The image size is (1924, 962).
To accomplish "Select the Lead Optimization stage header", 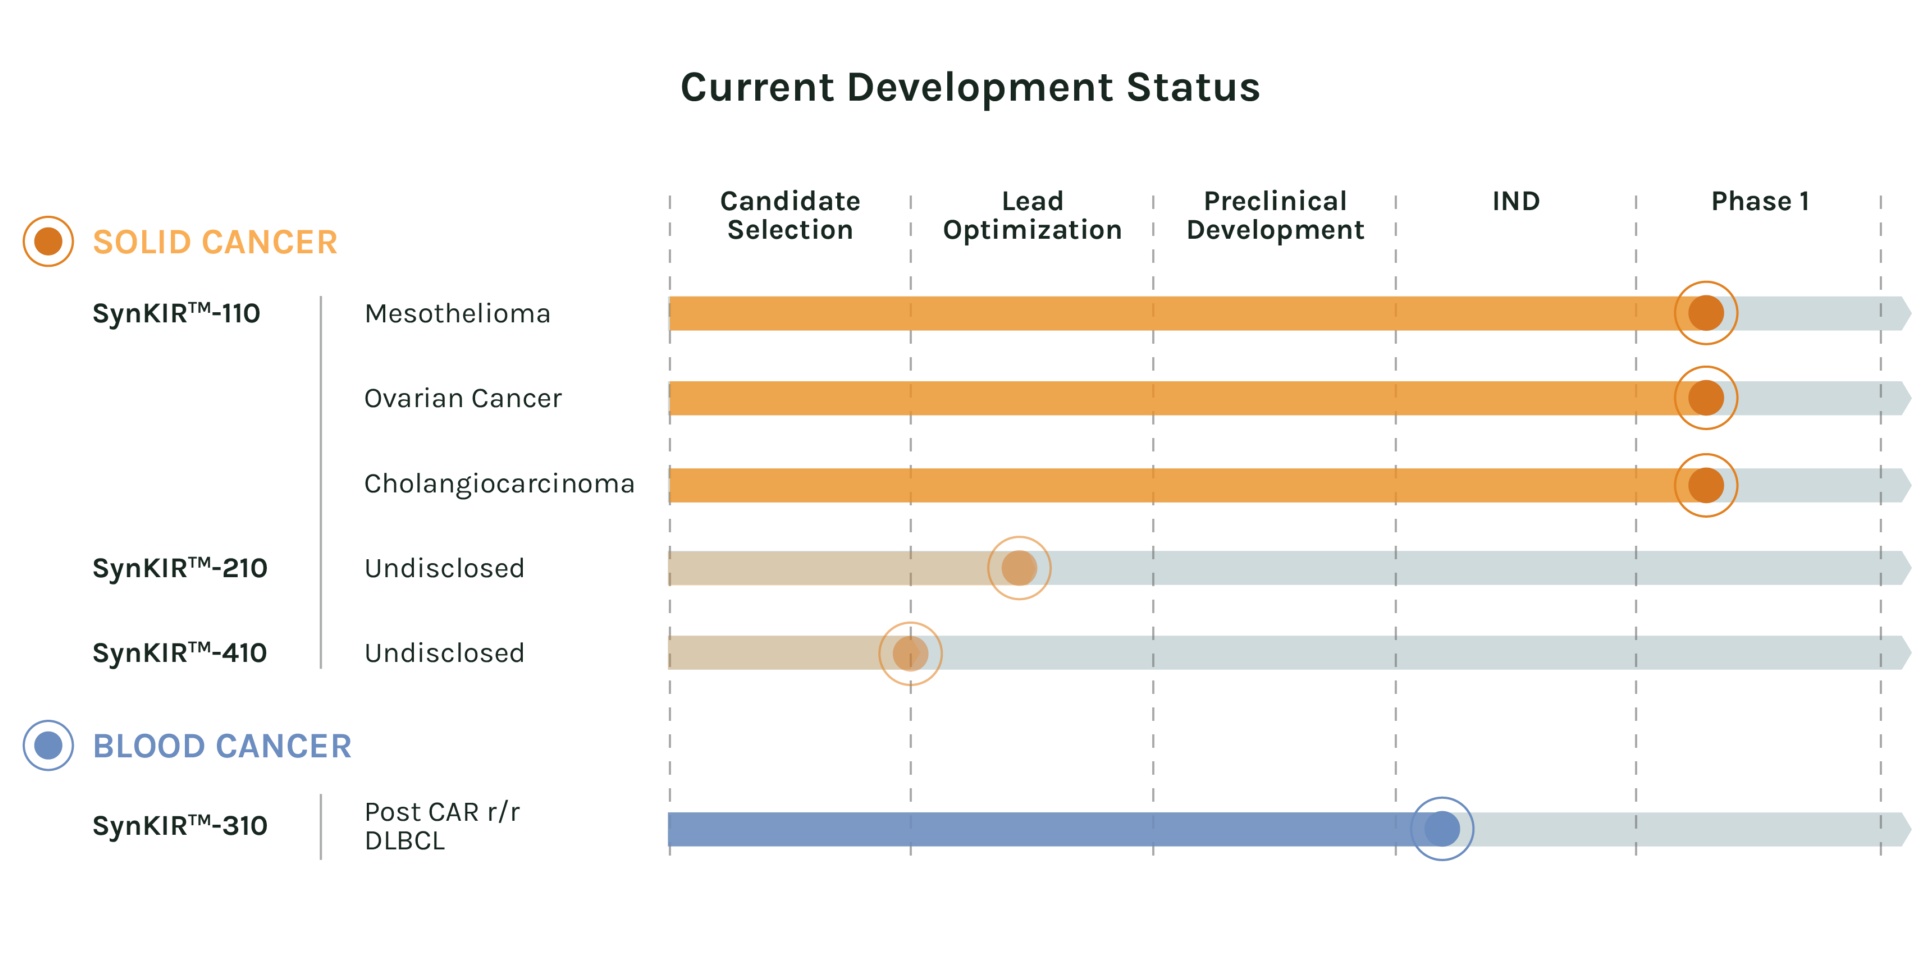I will coord(1032,215).
